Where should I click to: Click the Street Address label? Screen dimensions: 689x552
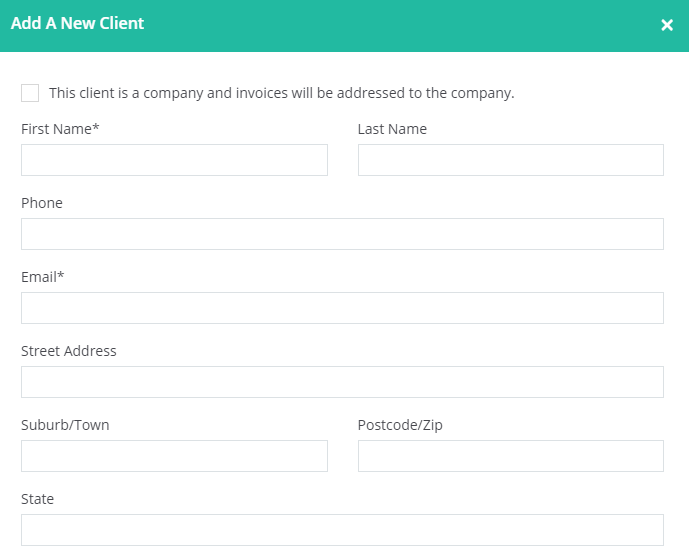pyautogui.click(x=69, y=351)
